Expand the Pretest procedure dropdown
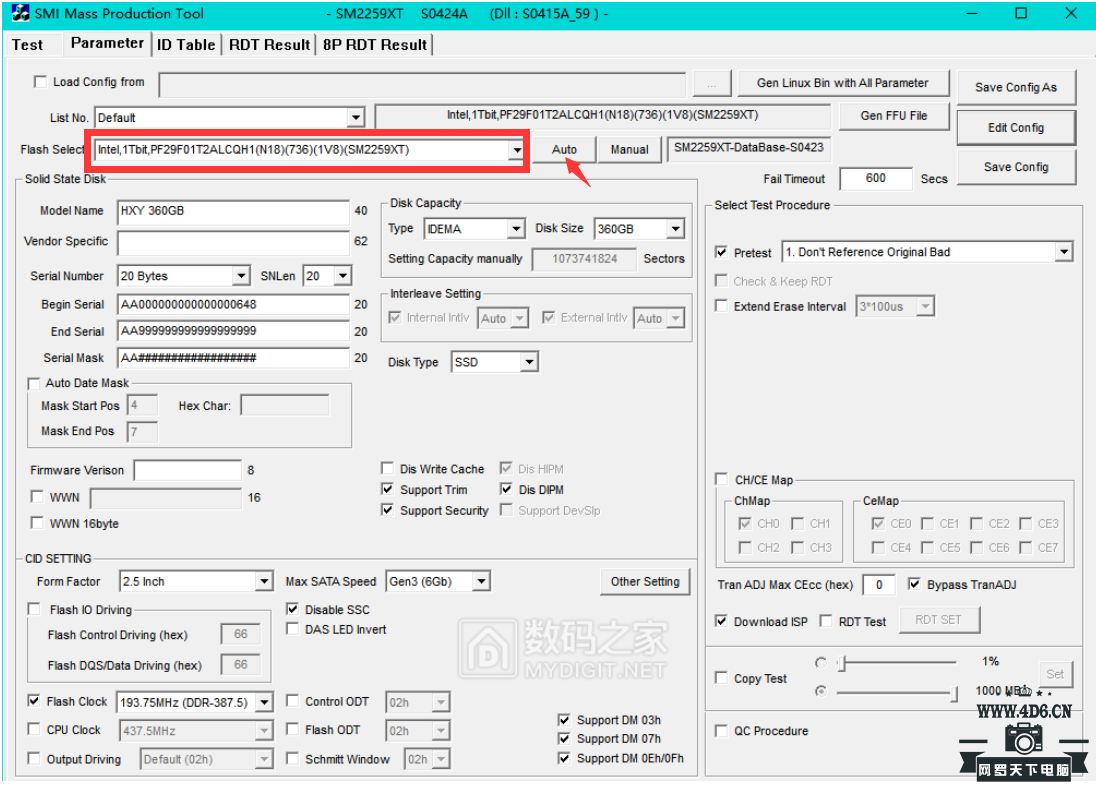Screen dimensions: 1096x790 (1063, 252)
